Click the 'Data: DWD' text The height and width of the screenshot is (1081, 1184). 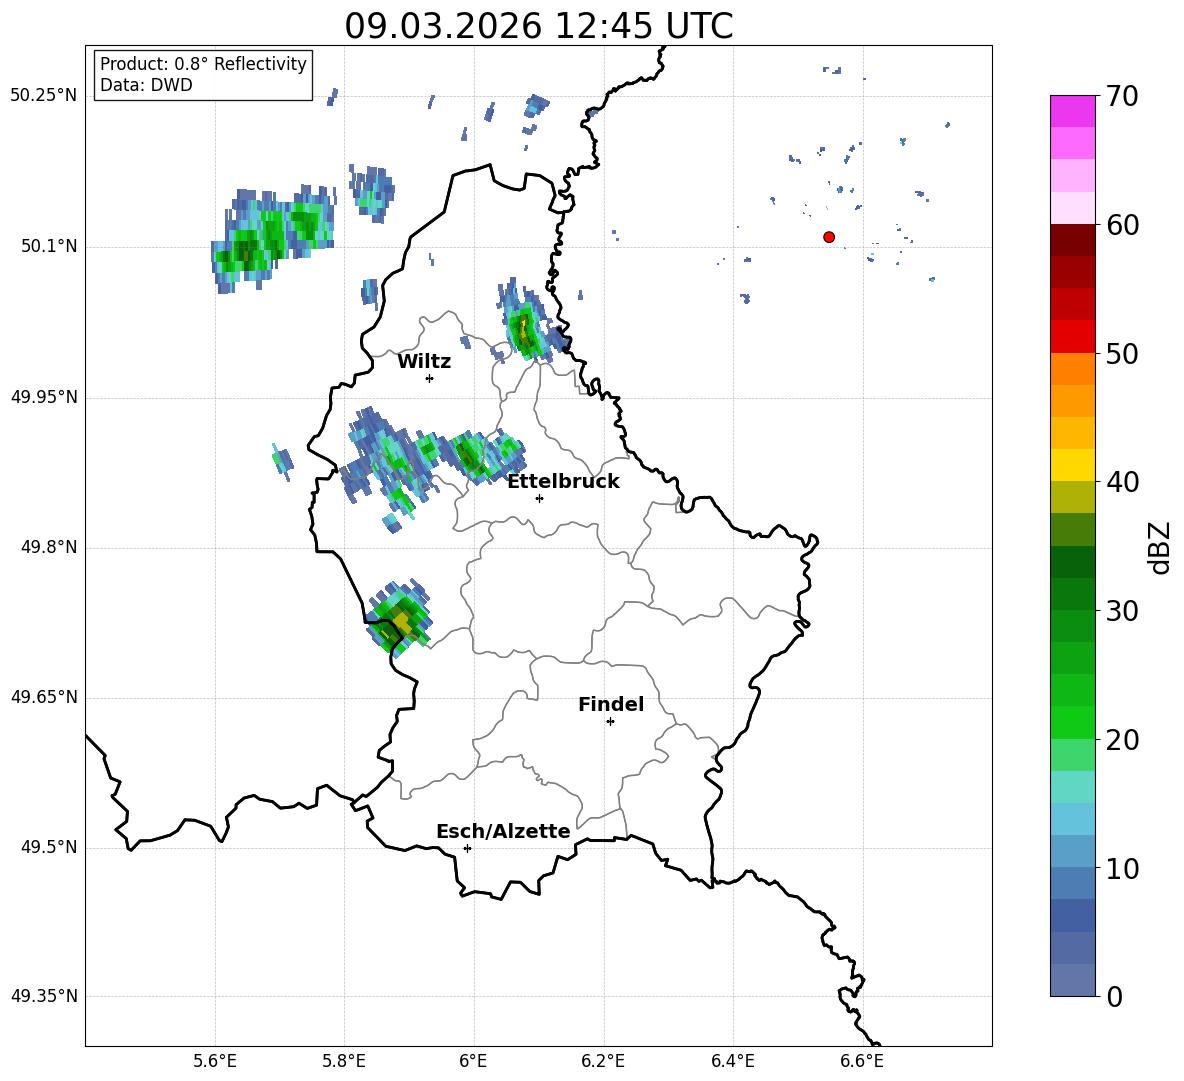(146, 85)
